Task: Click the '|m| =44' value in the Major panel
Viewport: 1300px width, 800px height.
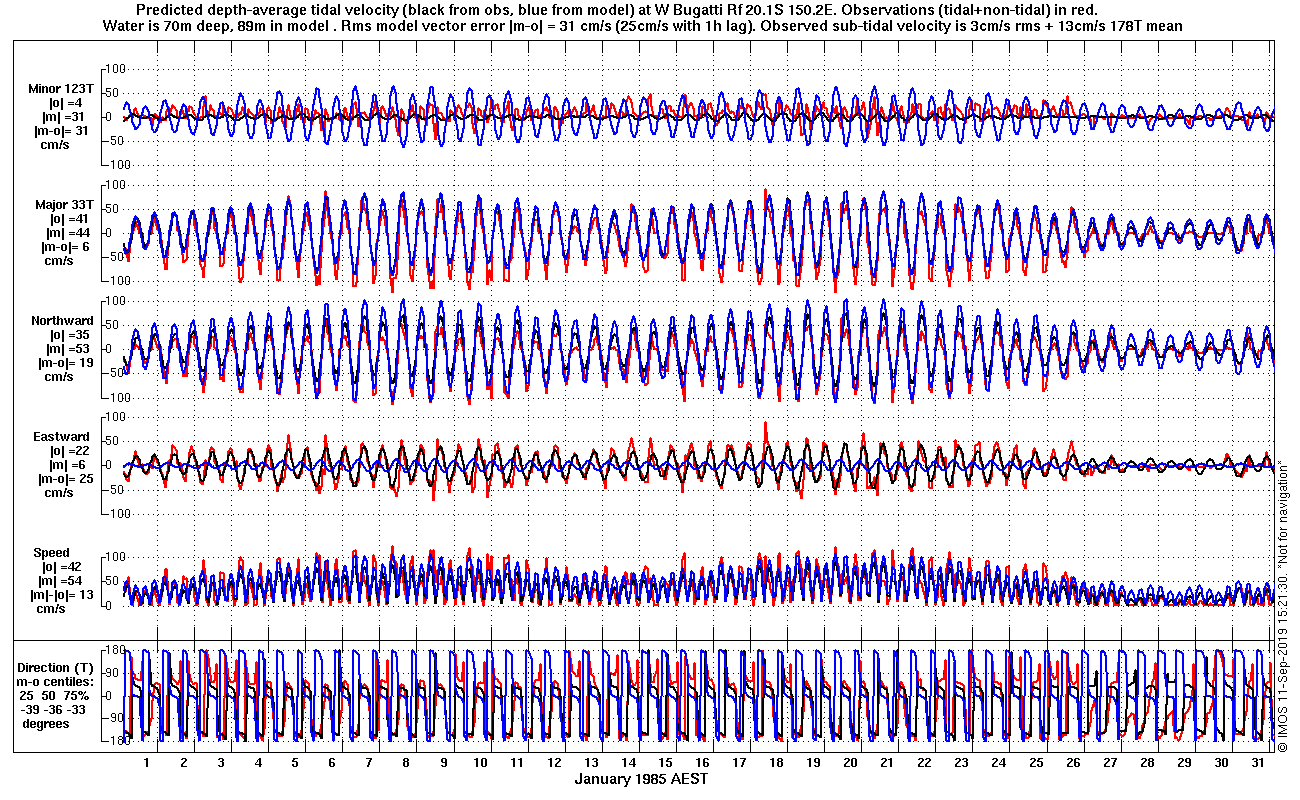Action: (x=69, y=233)
